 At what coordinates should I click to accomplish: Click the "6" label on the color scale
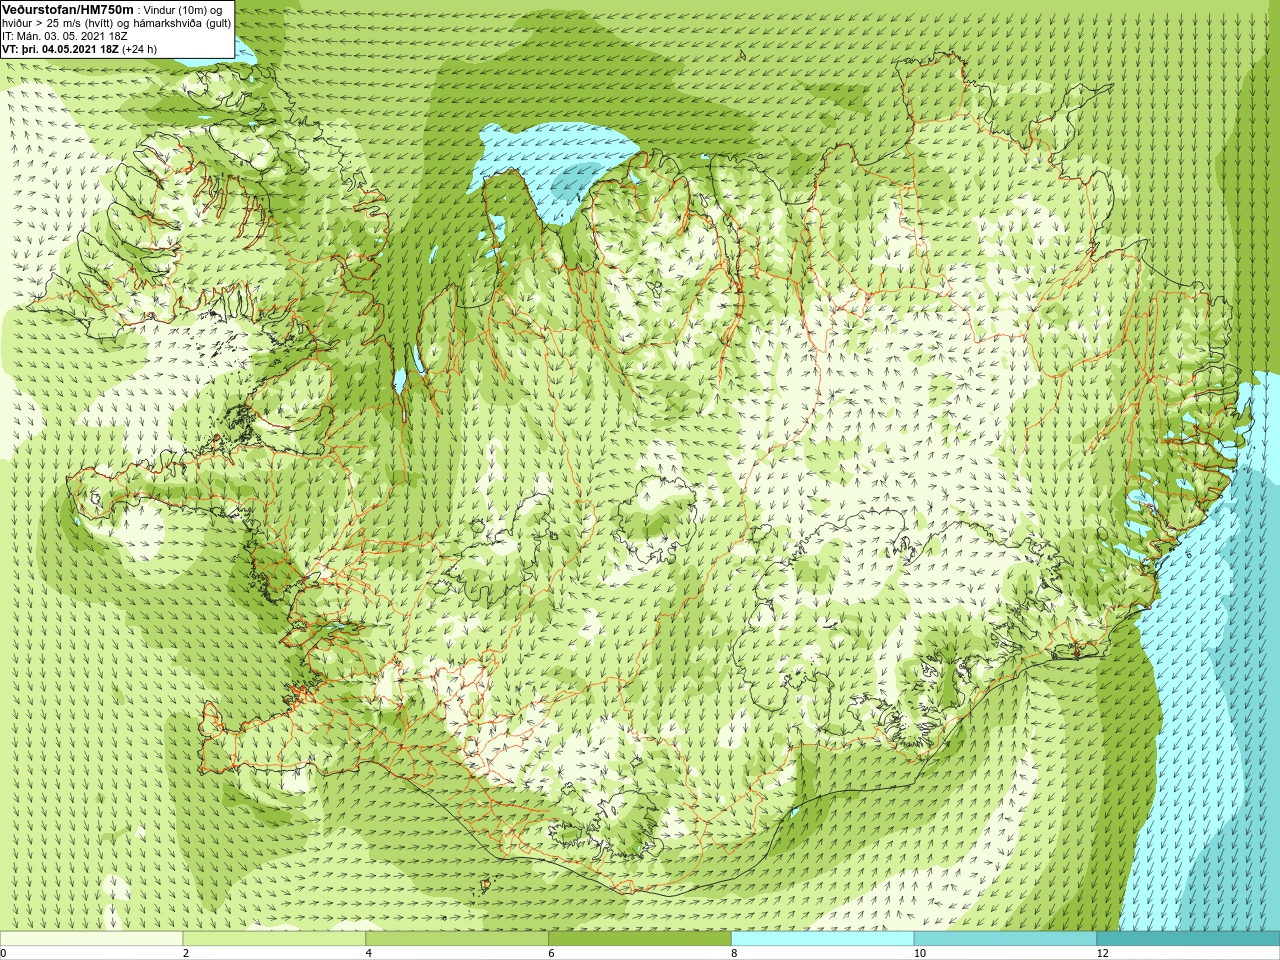(x=552, y=953)
